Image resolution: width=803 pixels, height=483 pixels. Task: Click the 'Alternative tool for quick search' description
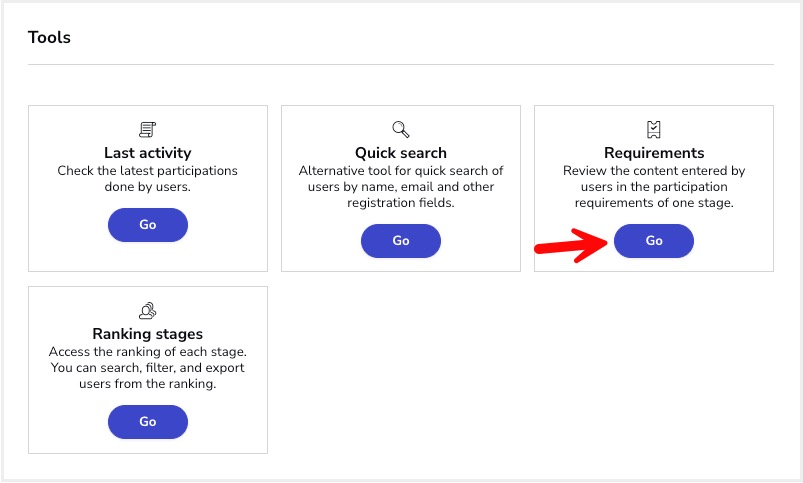(400, 186)
